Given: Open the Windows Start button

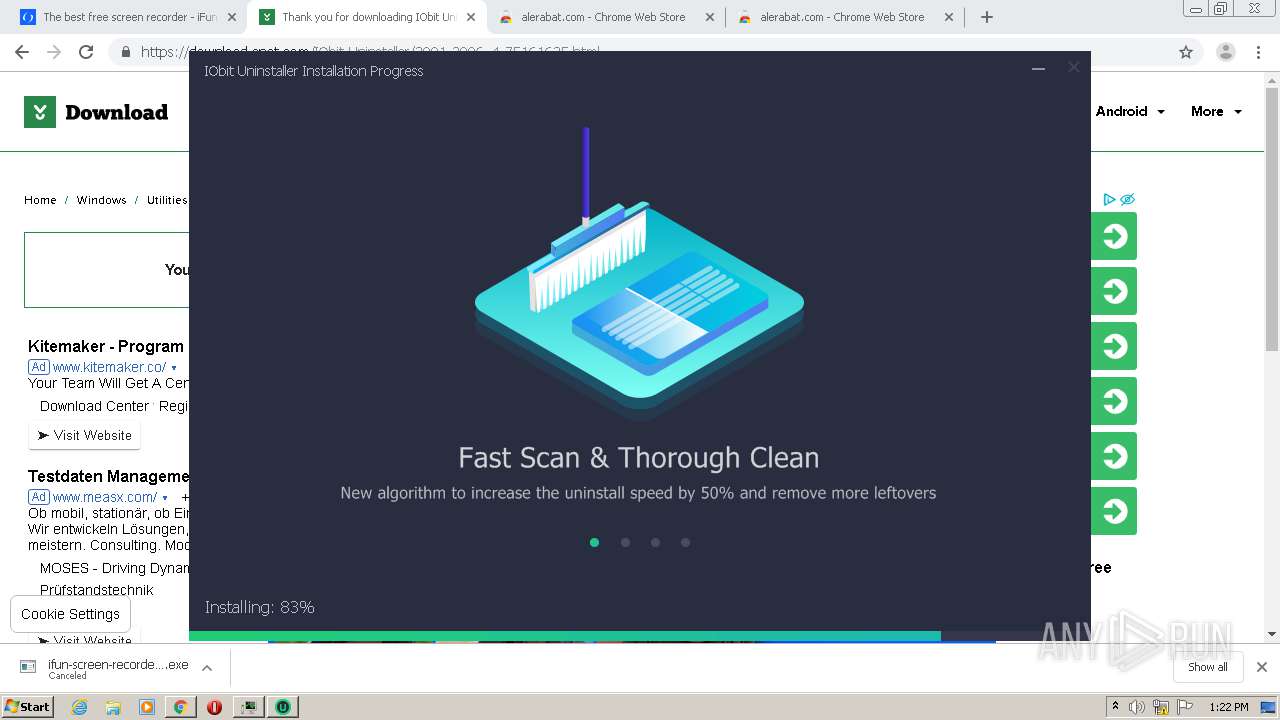Looking at the screenshot, I should [x=28, y=707].
